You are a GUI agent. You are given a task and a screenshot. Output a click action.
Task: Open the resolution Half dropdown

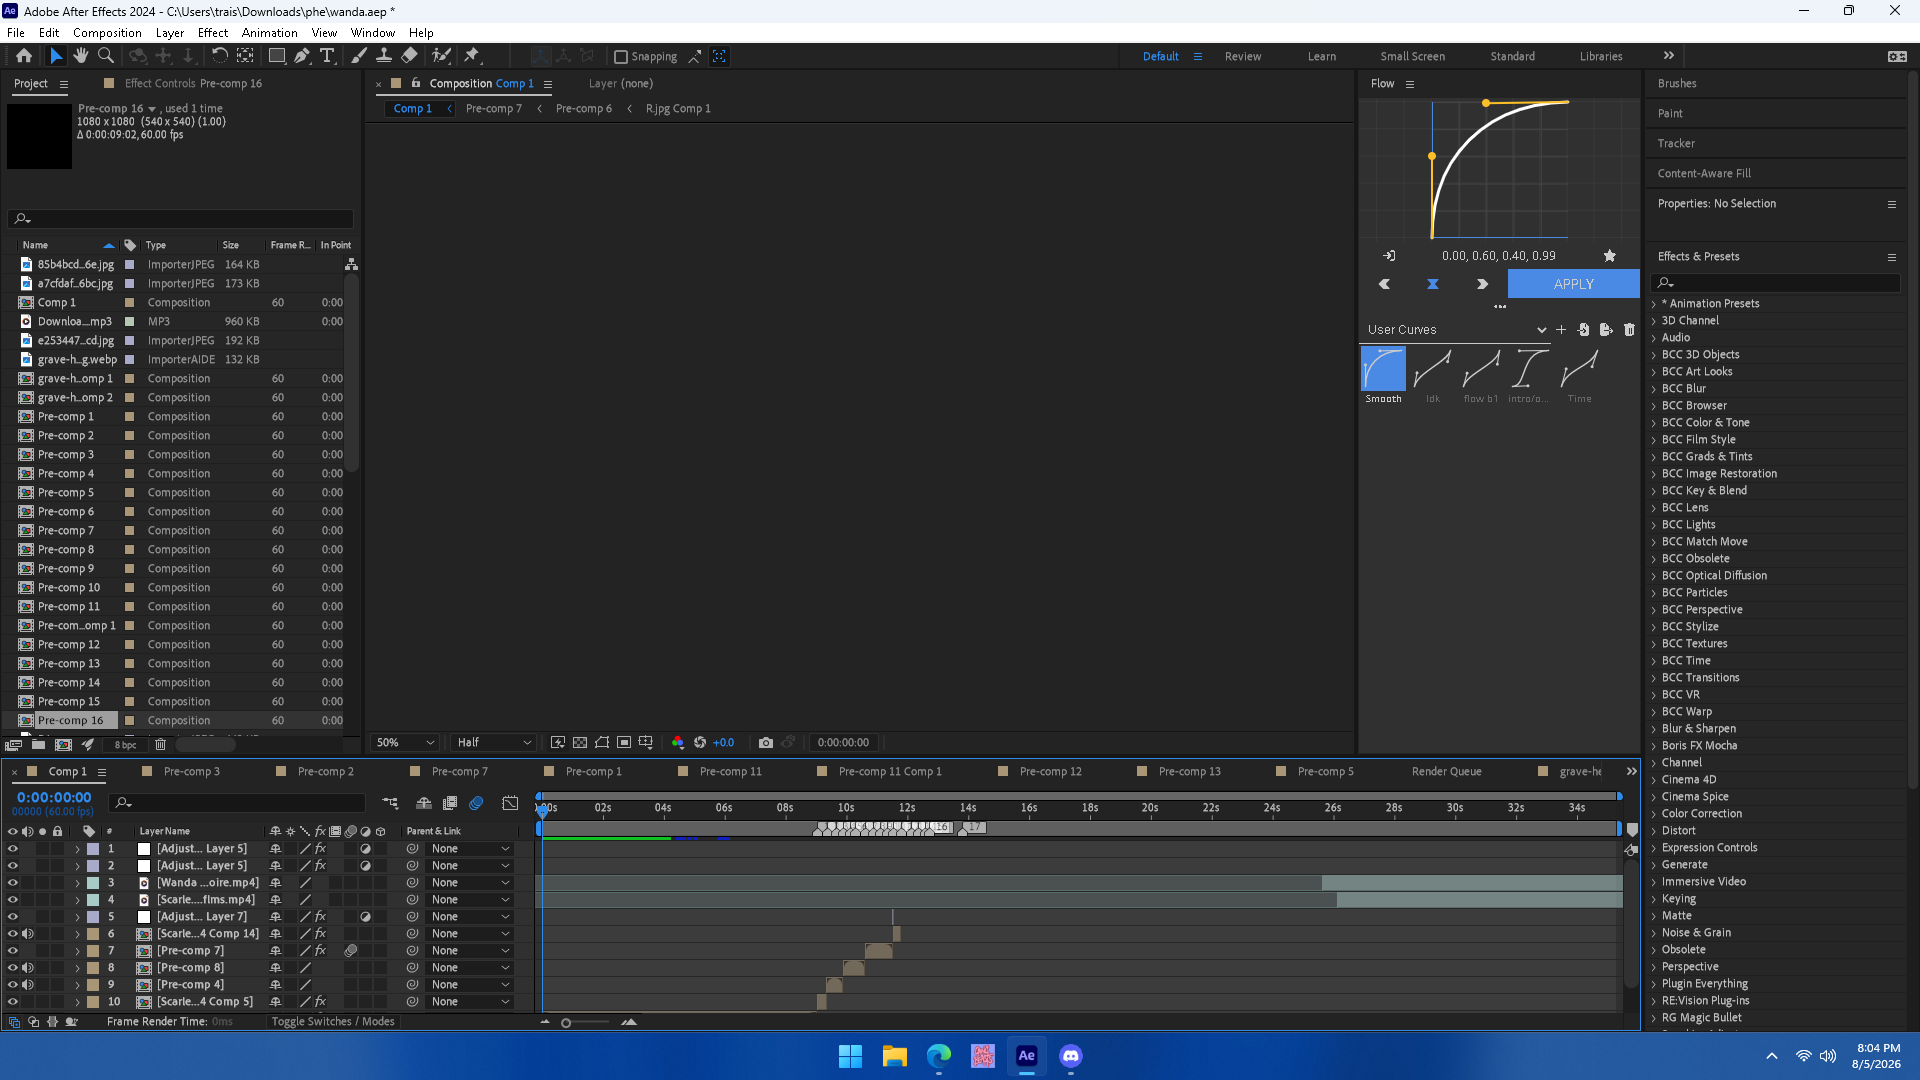[494, 743]
